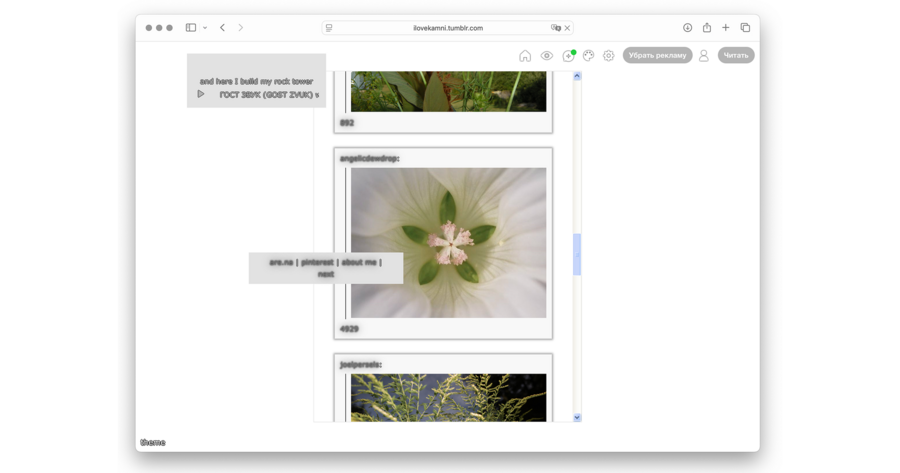
Task: Click the translate icon in address bar
Action: click(x=555, y=28)
